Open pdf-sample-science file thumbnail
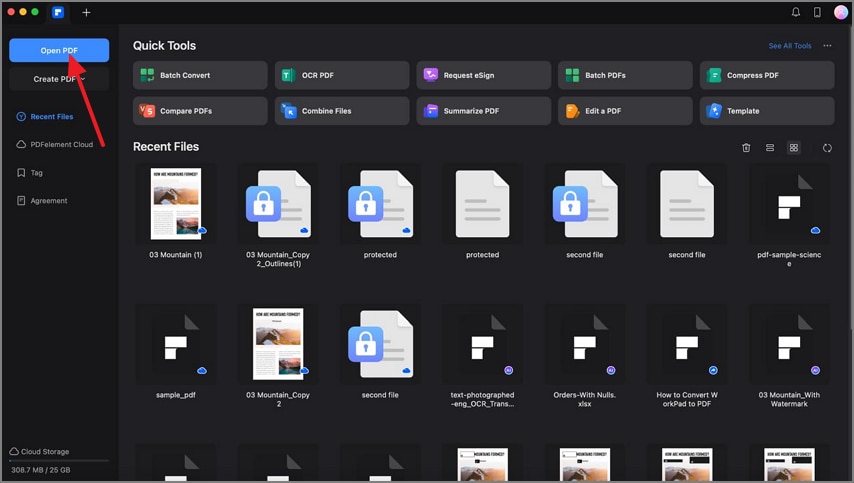This screenshot has width=854, height=483. 789,204
